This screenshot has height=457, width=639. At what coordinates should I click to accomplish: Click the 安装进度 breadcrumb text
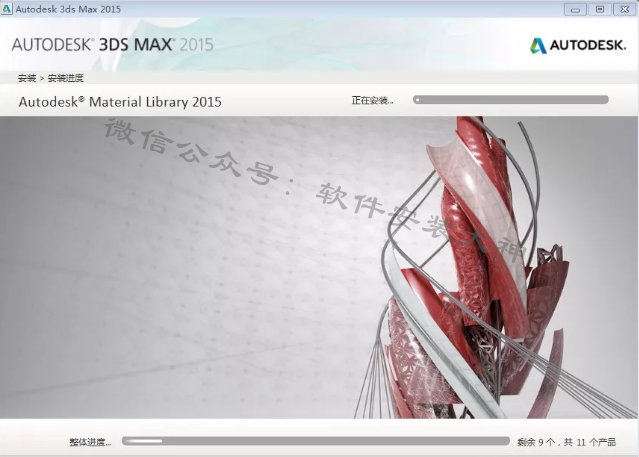pyautogui.click(x=65, y=78)
